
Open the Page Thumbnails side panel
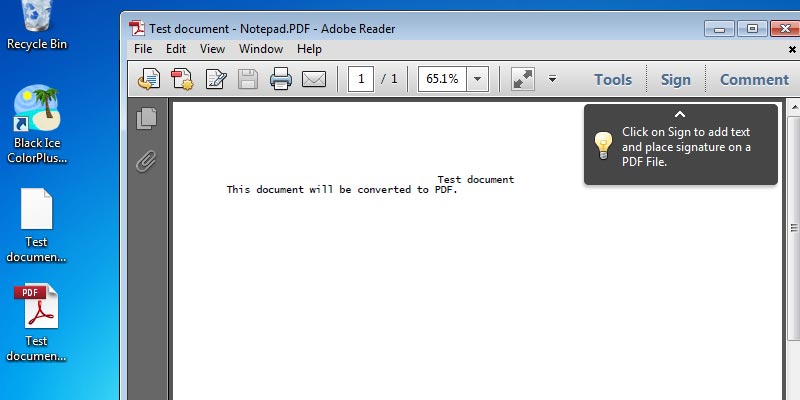pos(147,118)
